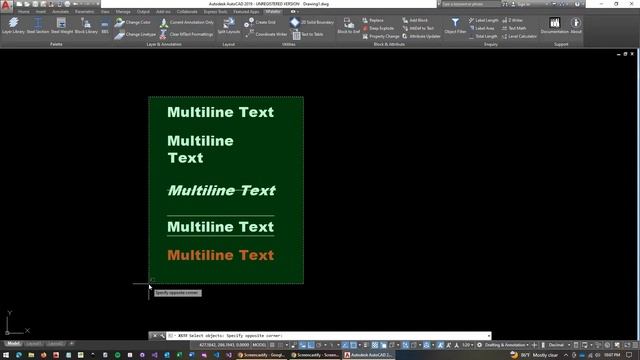
Task: Open the Drafting & Annotation workspace dropdown
Action: (x=506, y=345)
